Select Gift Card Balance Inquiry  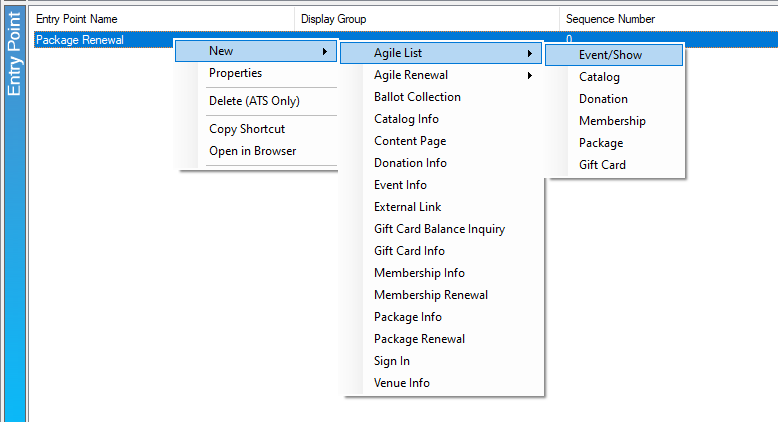(x=441, y=229)
